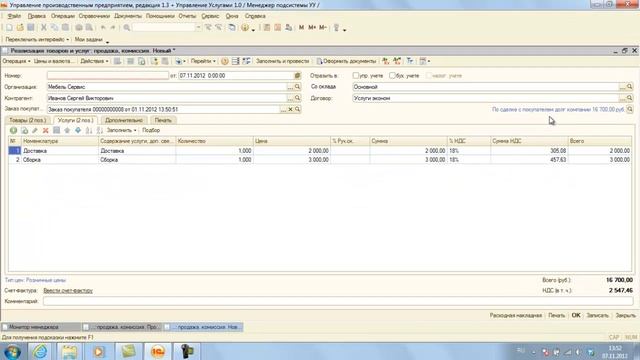The width and height of the screenshot is (640, 360).
Task: Delete row with the red X icon
Action: tap(46, 130)
